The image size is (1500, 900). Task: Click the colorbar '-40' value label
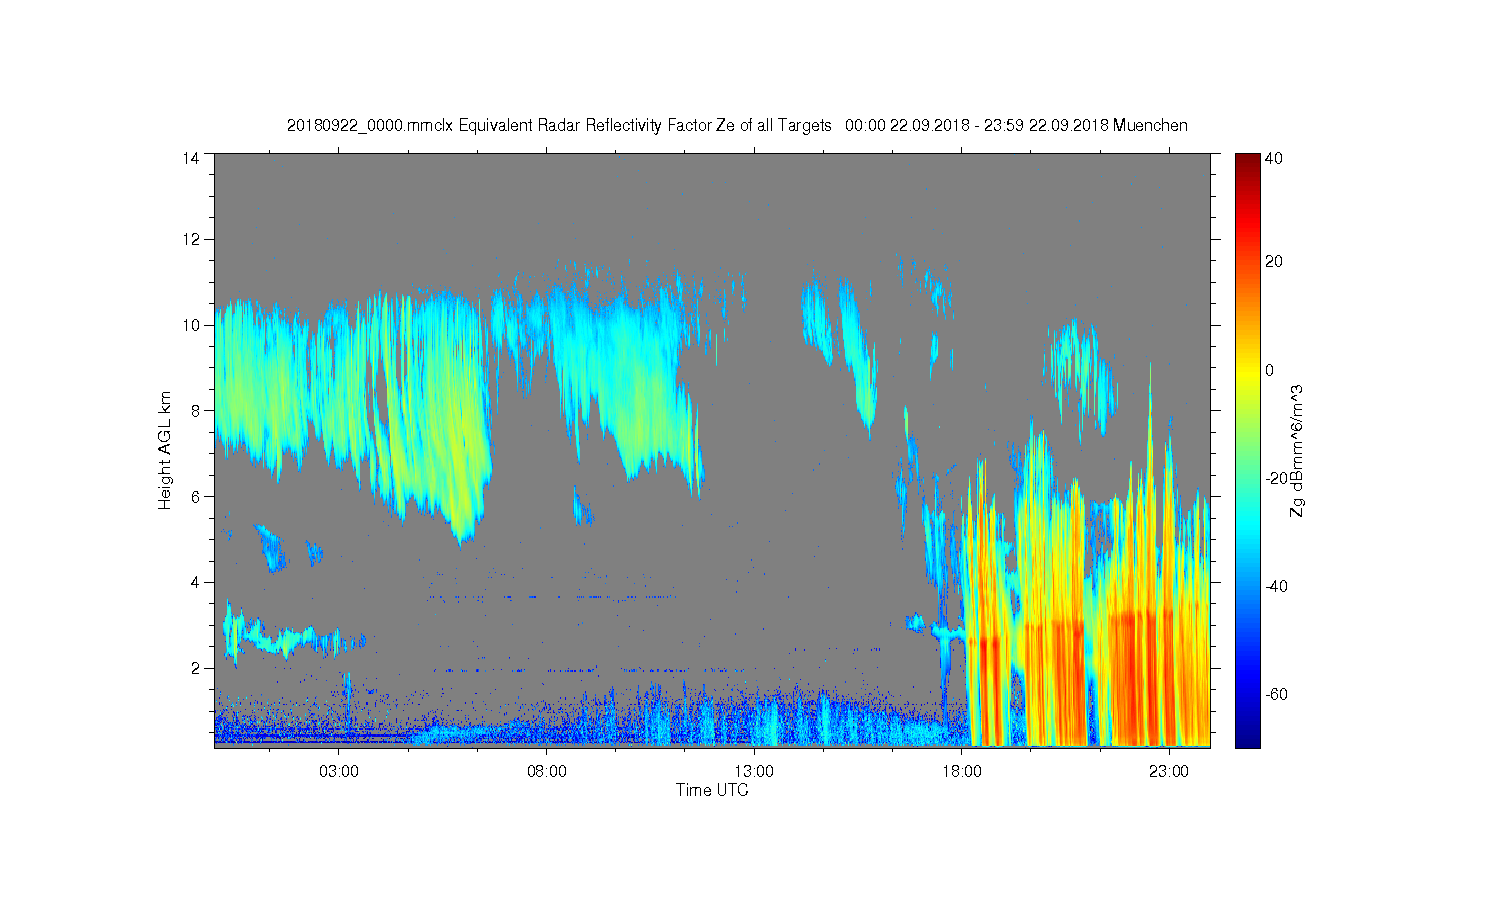[1277, 586]
